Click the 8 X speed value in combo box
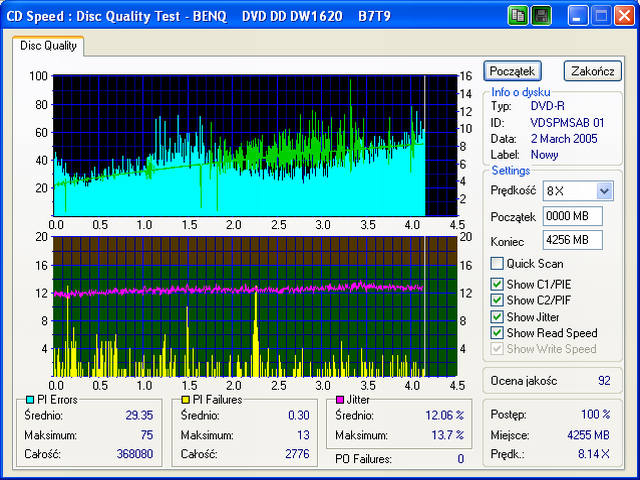Viewport: 640px width, 480px height. tap(555, 191)
